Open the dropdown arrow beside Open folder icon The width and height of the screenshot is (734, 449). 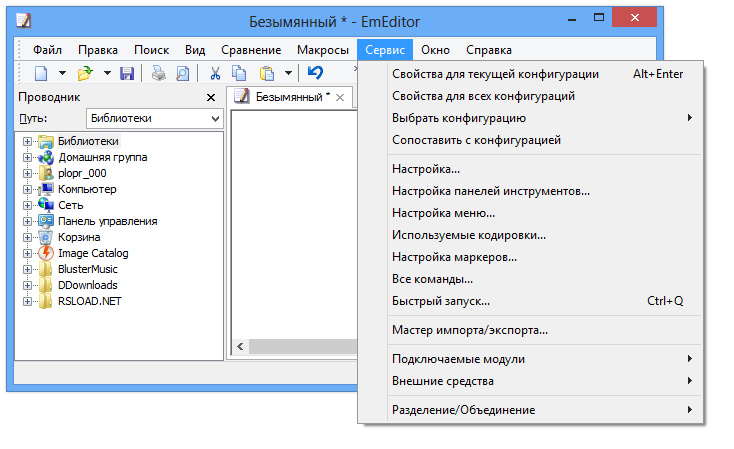click(107, 73)
